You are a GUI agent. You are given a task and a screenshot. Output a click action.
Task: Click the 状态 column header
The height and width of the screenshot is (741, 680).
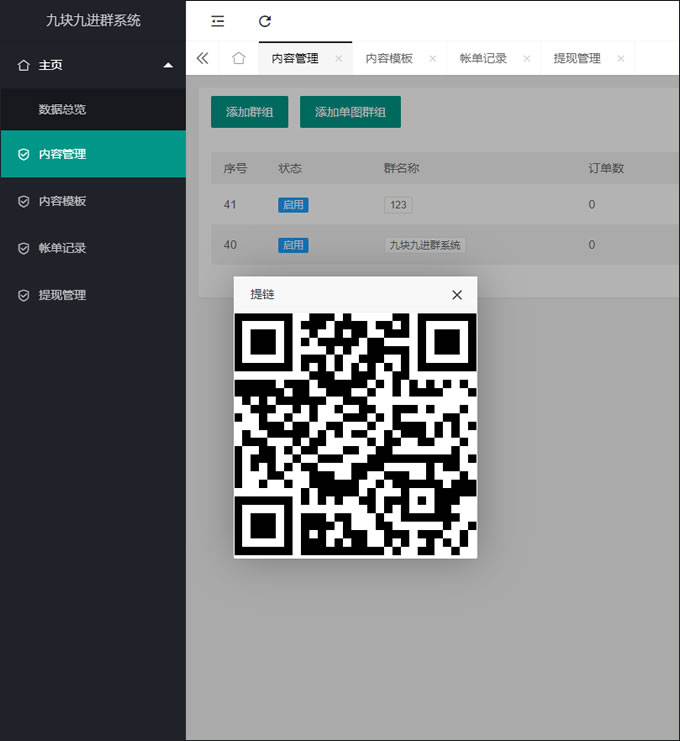click(x=290, y=168)
